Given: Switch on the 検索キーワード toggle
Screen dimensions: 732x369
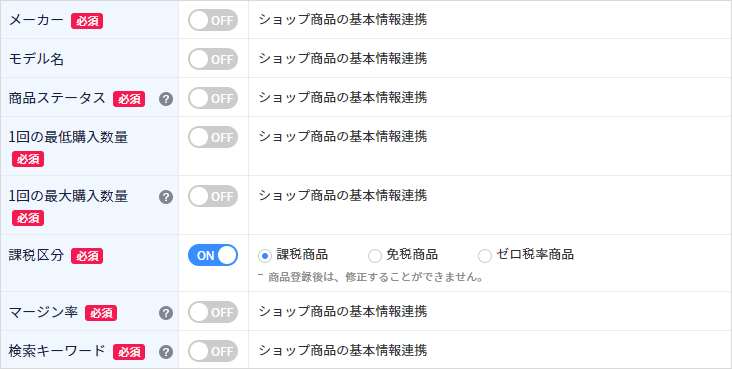Looking at the screenshot, I should click(213, 351).
